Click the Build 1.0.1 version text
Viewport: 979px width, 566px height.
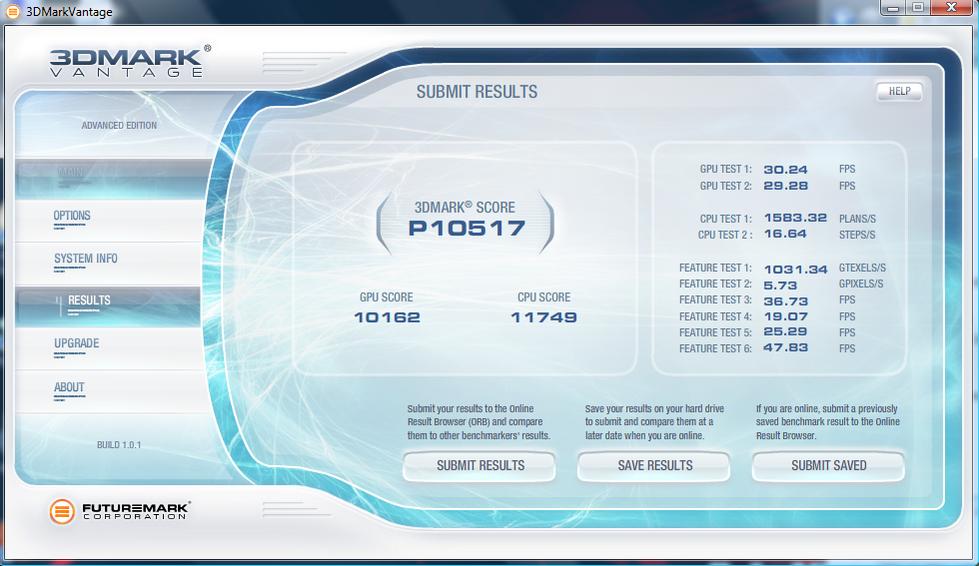pos(119,445)
